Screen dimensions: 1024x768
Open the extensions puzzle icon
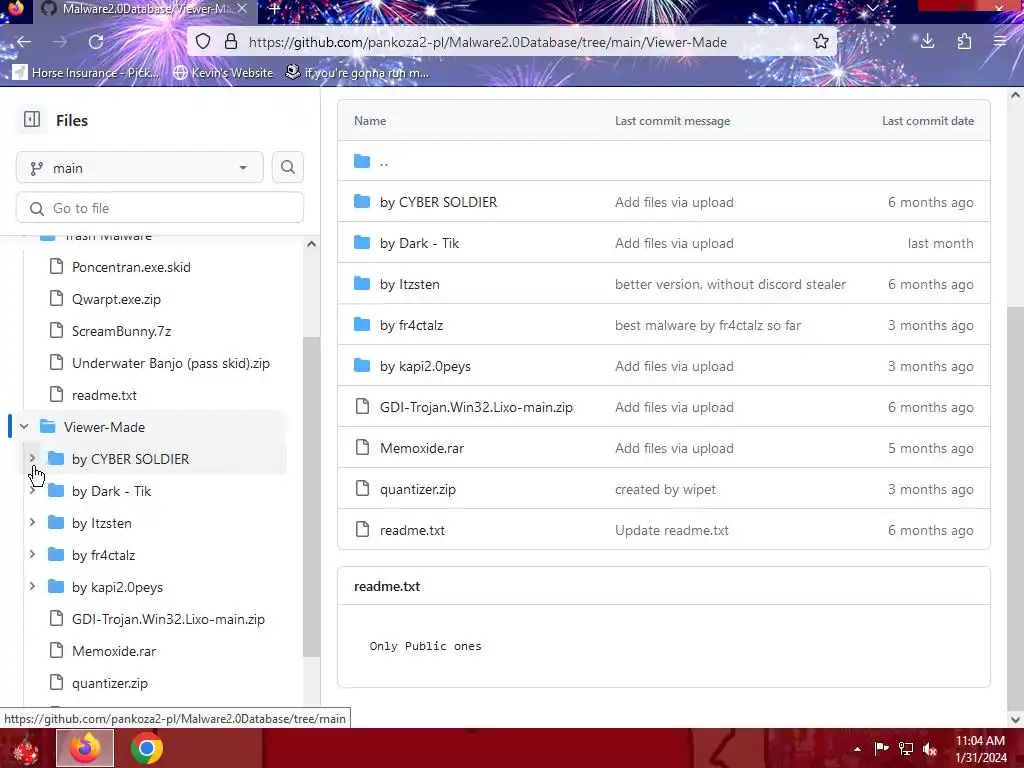pyautogui.click(x=964, y=42)
